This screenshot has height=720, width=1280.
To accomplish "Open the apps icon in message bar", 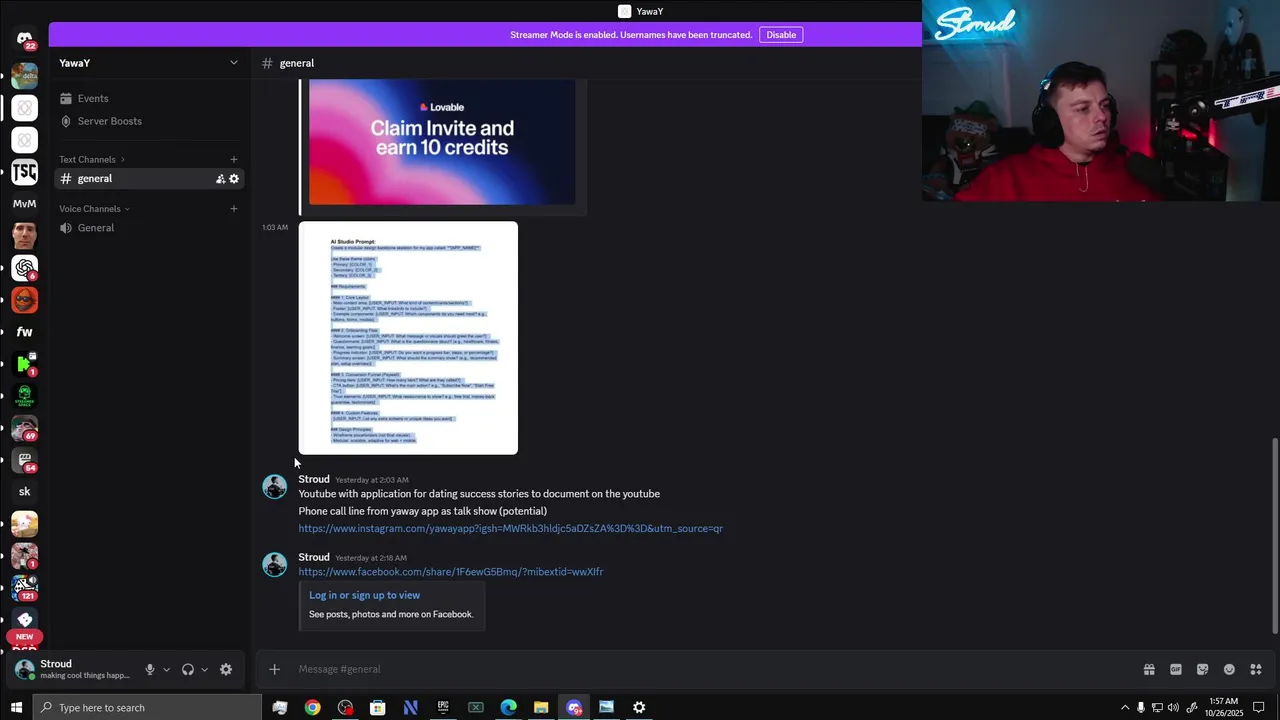I will (1256, 670).
